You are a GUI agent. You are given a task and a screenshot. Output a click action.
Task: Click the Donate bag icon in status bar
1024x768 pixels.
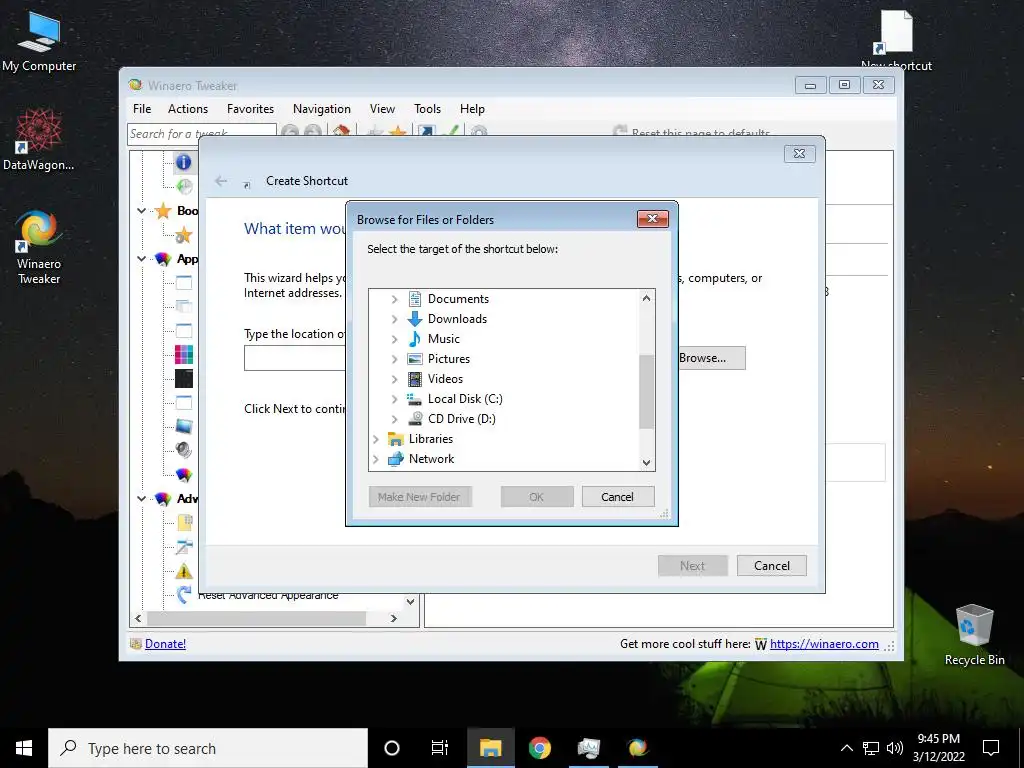click(x=136, y=644)
